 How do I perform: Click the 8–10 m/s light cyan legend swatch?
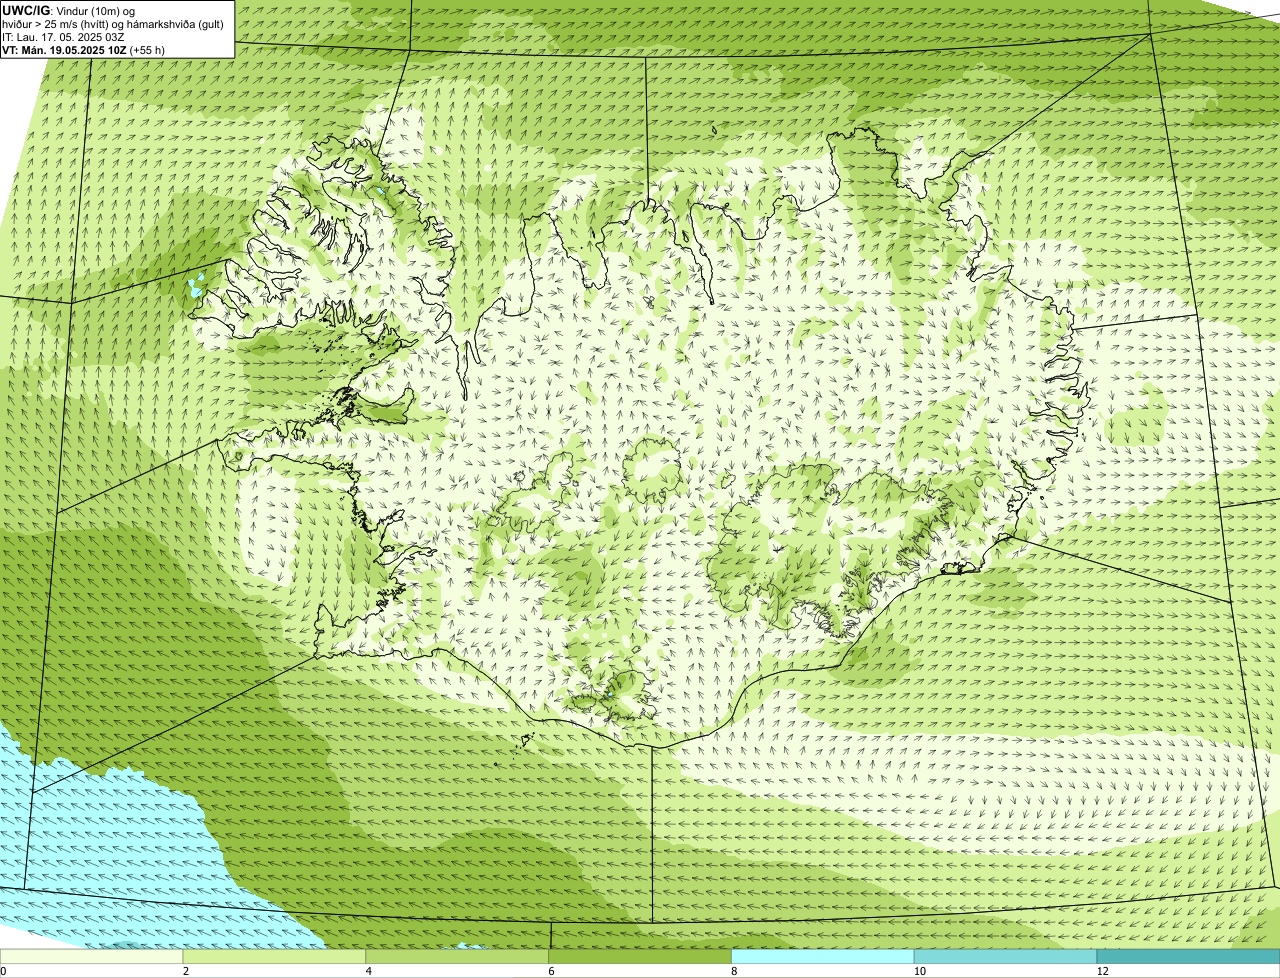click(823, 956)
